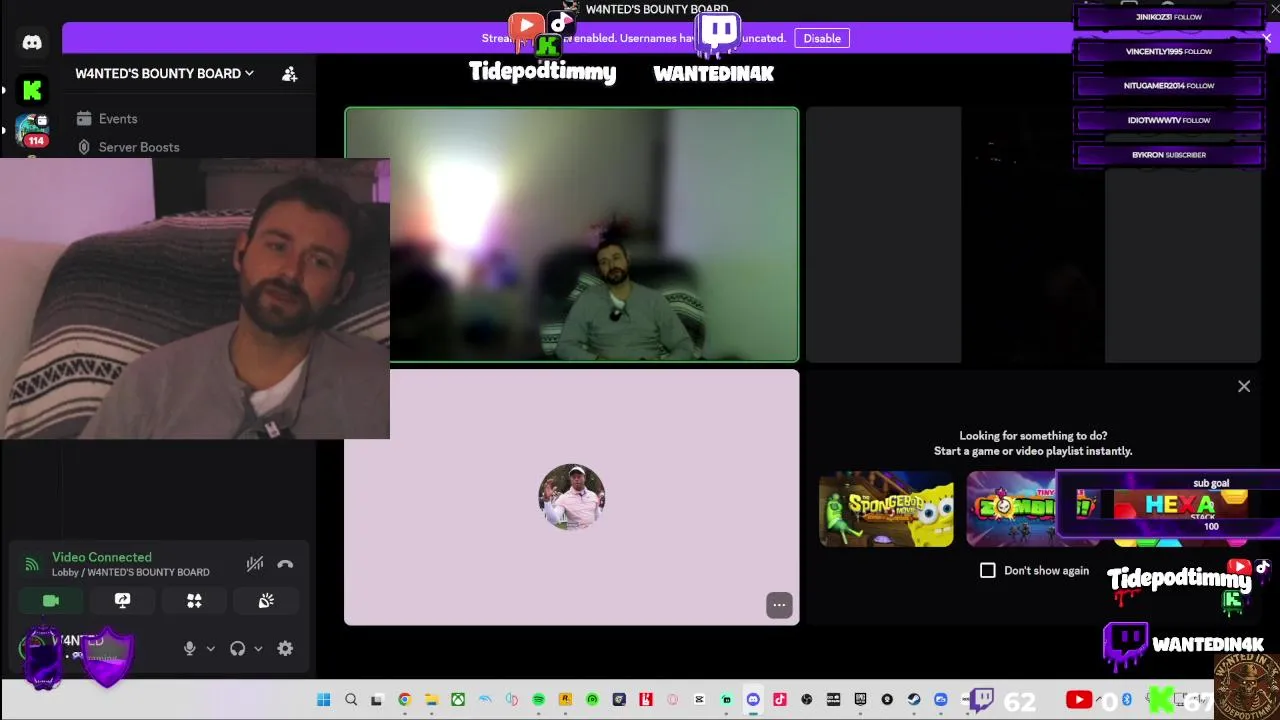Open the Activities launcher button
This screenshot has height=720, width=1280.
click(x=194, y=600)
